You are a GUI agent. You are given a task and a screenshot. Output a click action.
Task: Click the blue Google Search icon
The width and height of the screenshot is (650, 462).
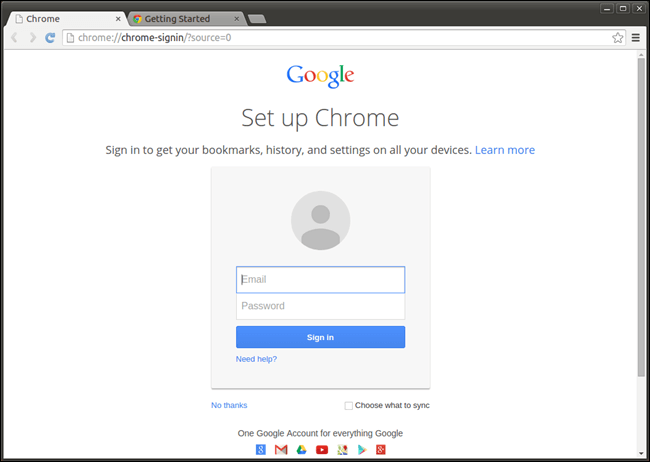point(261,450)
